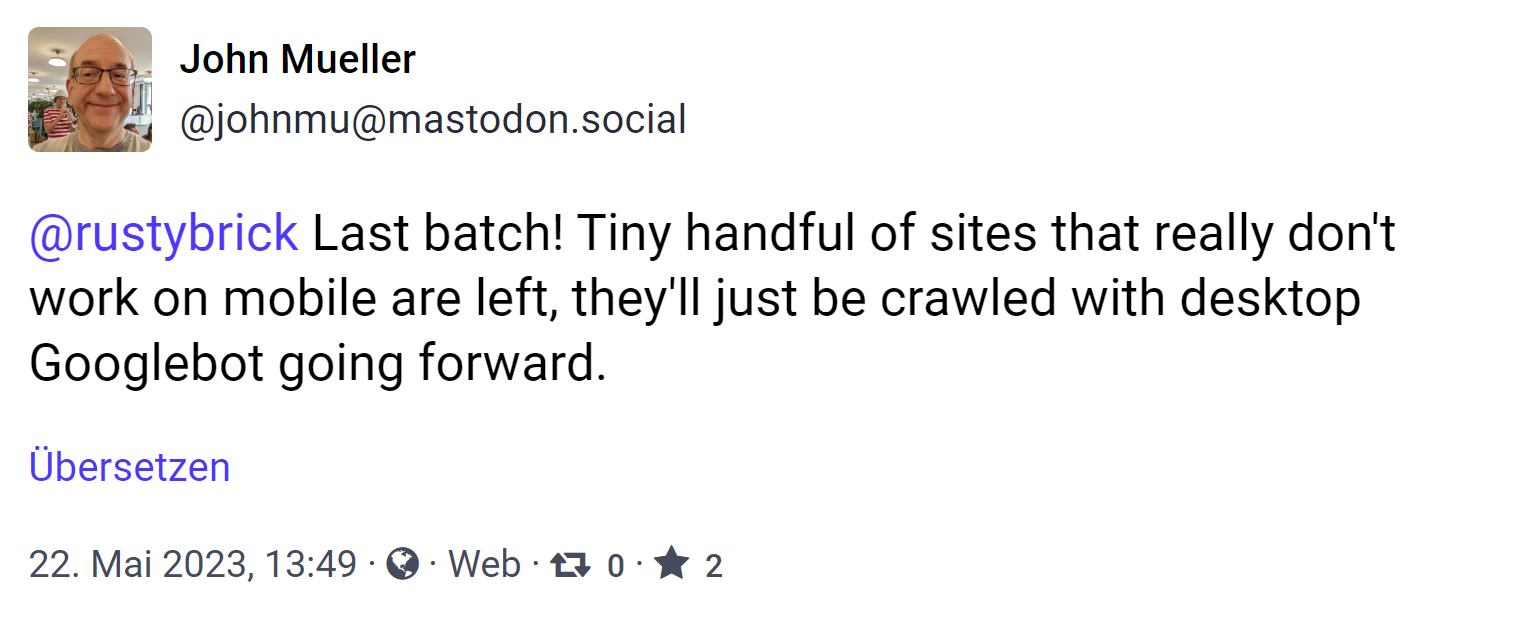Click John Mueller's profile avatar photo
1533x618 pixels.
click(x=90, y=89)
